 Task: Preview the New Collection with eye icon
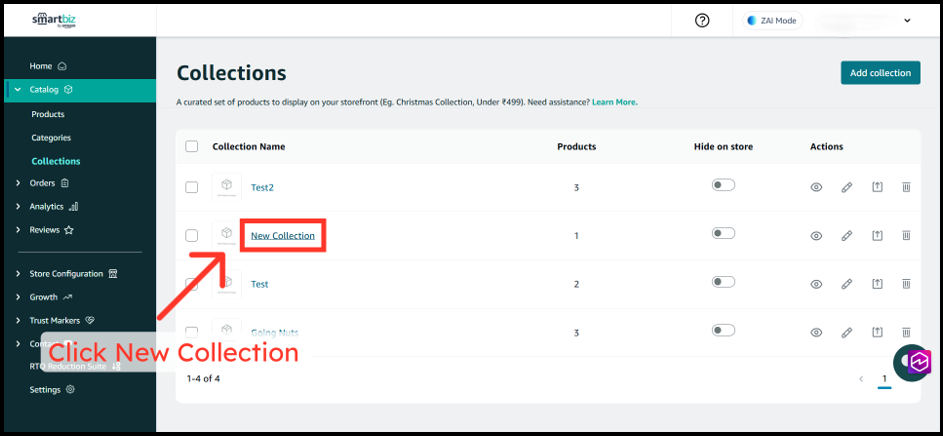click(x=816, y=236)
